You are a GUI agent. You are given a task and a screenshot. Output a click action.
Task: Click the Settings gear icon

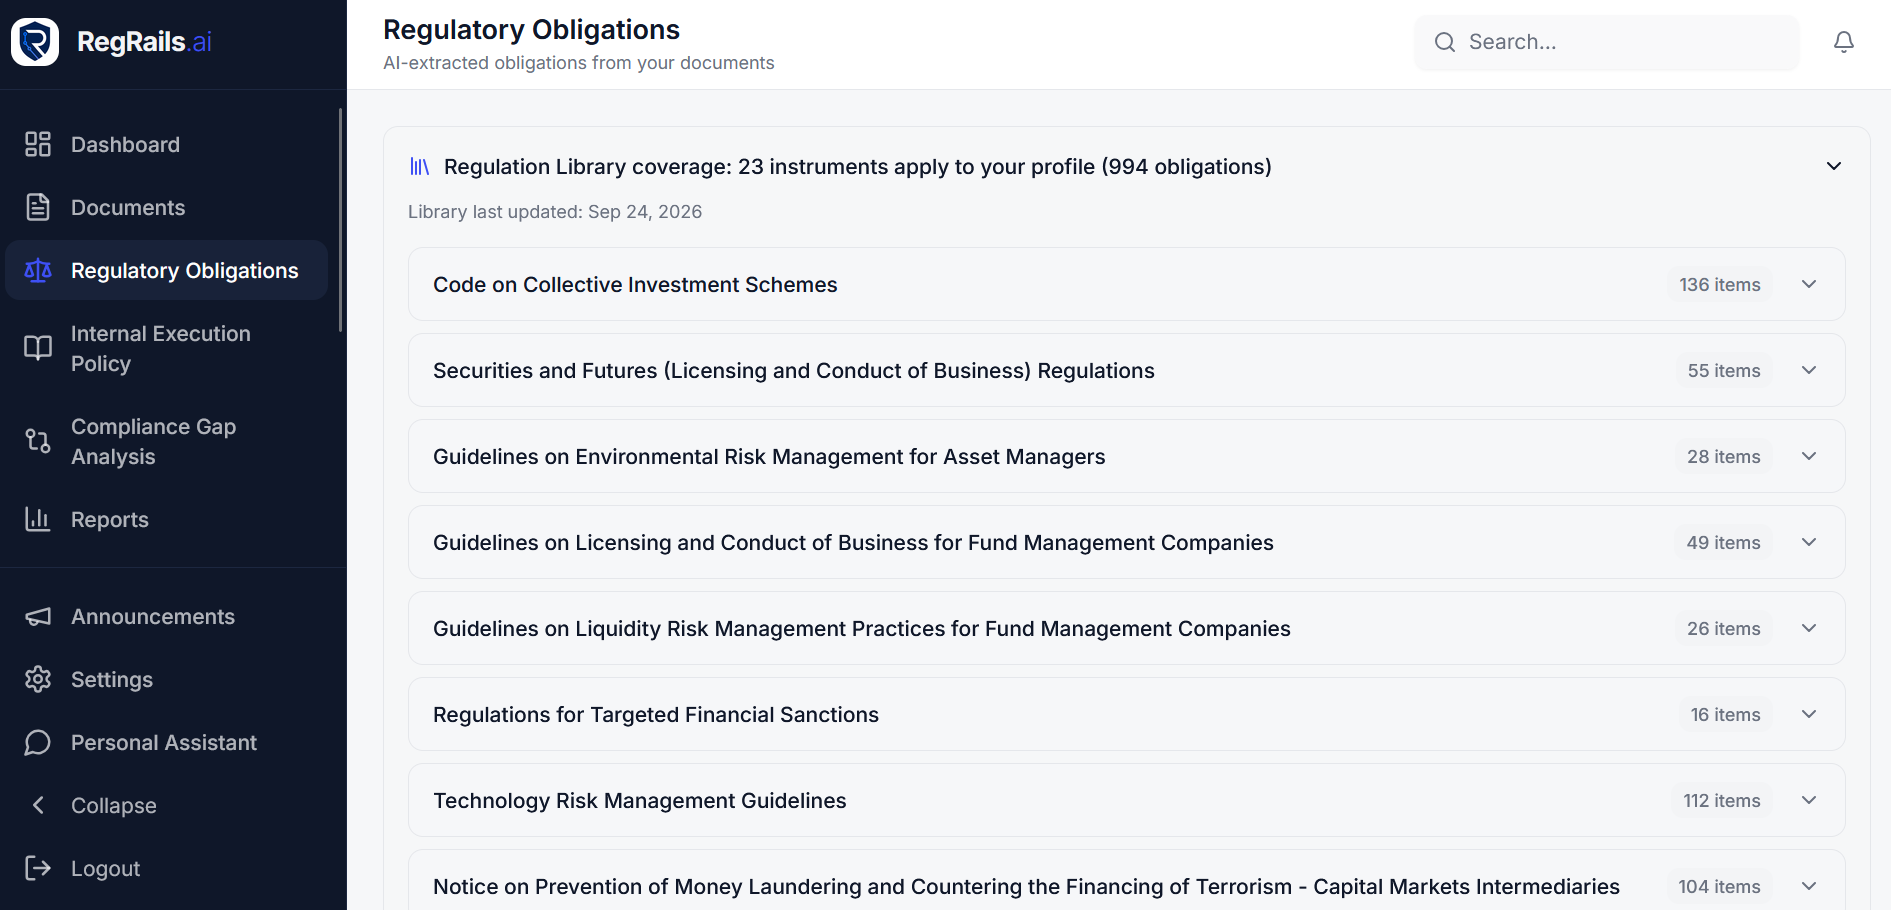[x=38, y=679]
